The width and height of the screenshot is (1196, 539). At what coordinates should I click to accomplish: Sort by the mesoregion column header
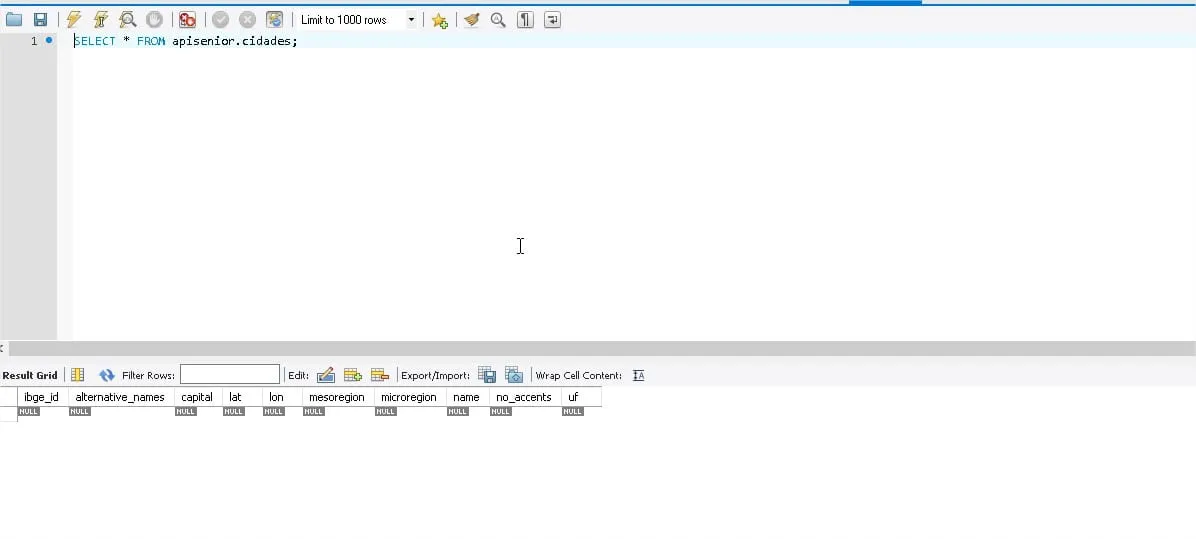tap(336, 397)
